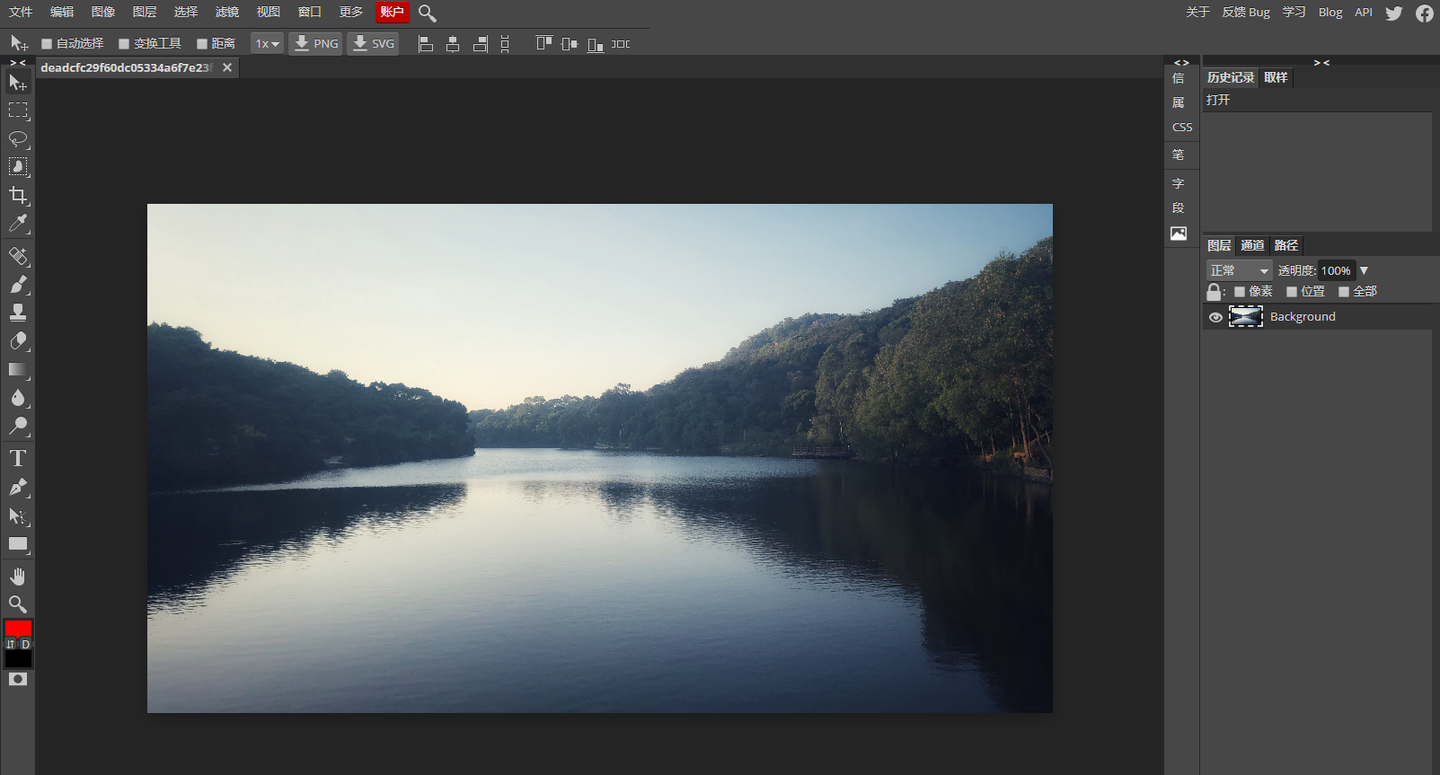Select the Crop tool
Screen dimensions: 1440x775
click(18, 195)
